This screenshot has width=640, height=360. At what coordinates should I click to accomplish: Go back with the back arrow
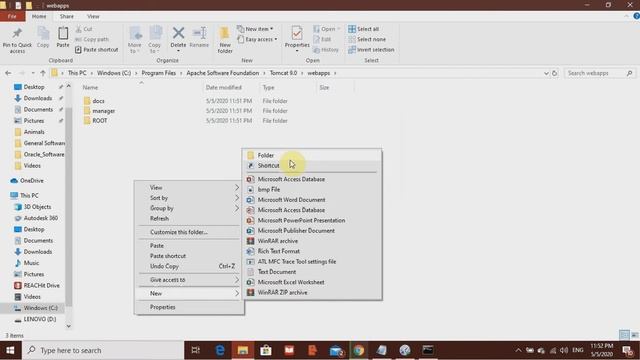8,73
